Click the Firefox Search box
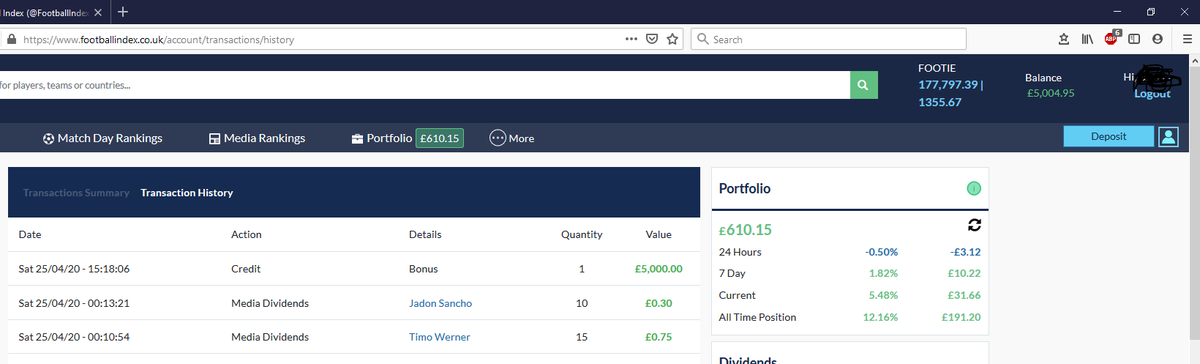 pyautogui.click(x=829, y=39)
